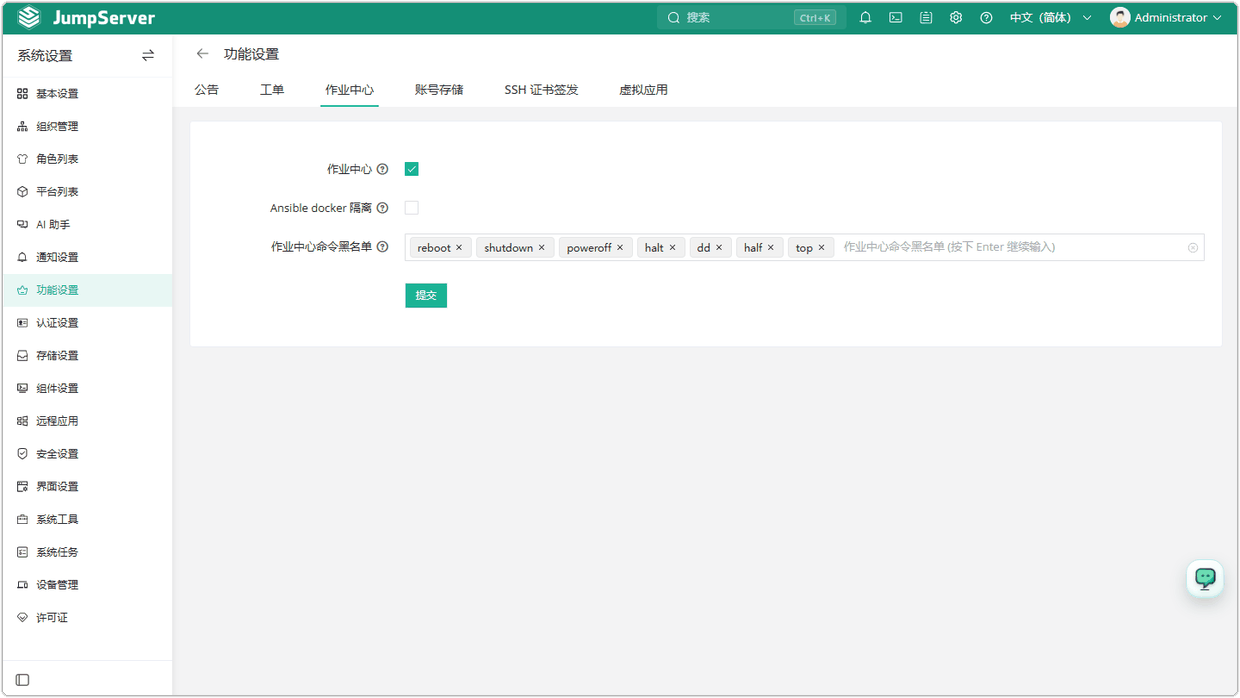The height and width of the screenshot is (698, 1240).
Task: Open the chat assistant floating icon
Action: (x=1205, y=578)
